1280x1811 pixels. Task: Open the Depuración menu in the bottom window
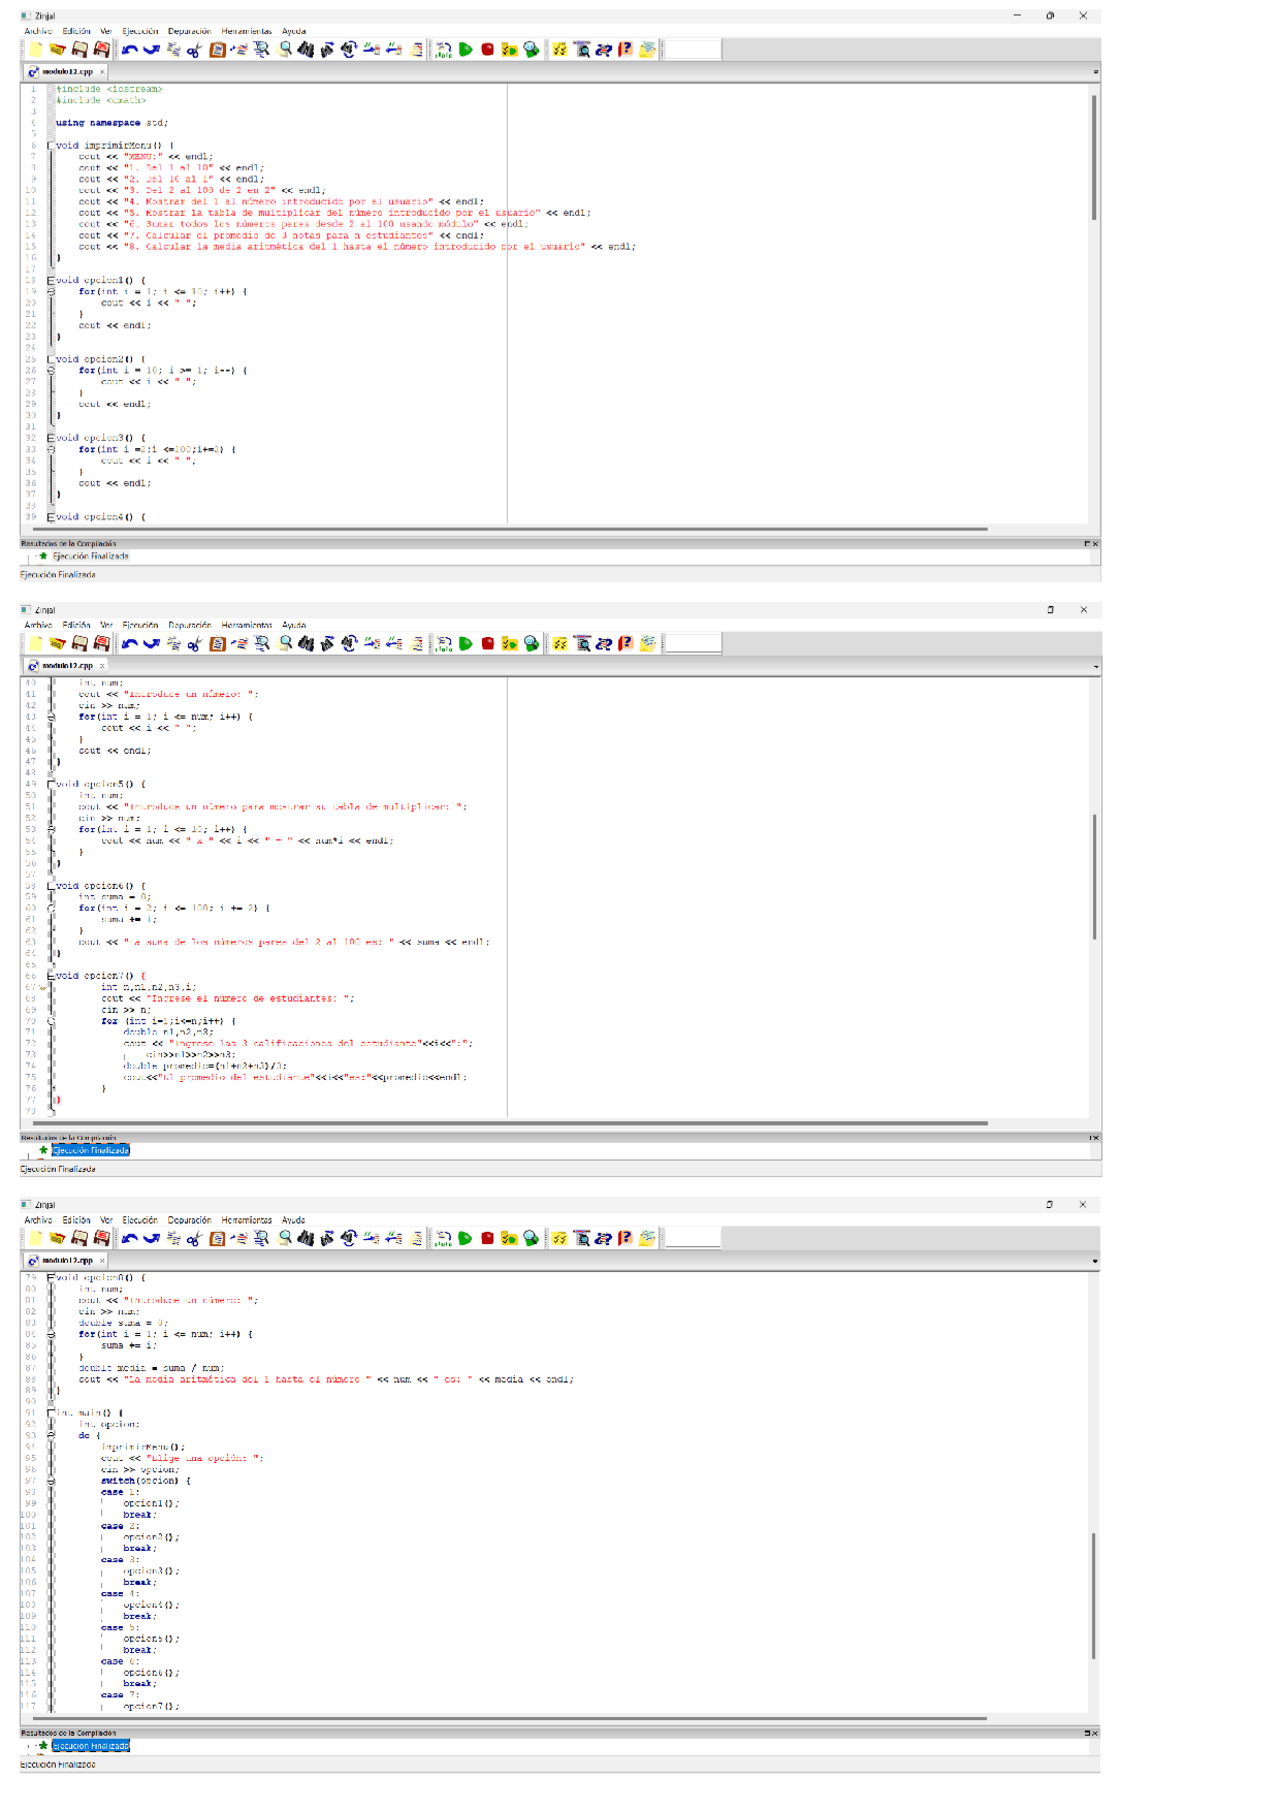(x=189, y=1220)
